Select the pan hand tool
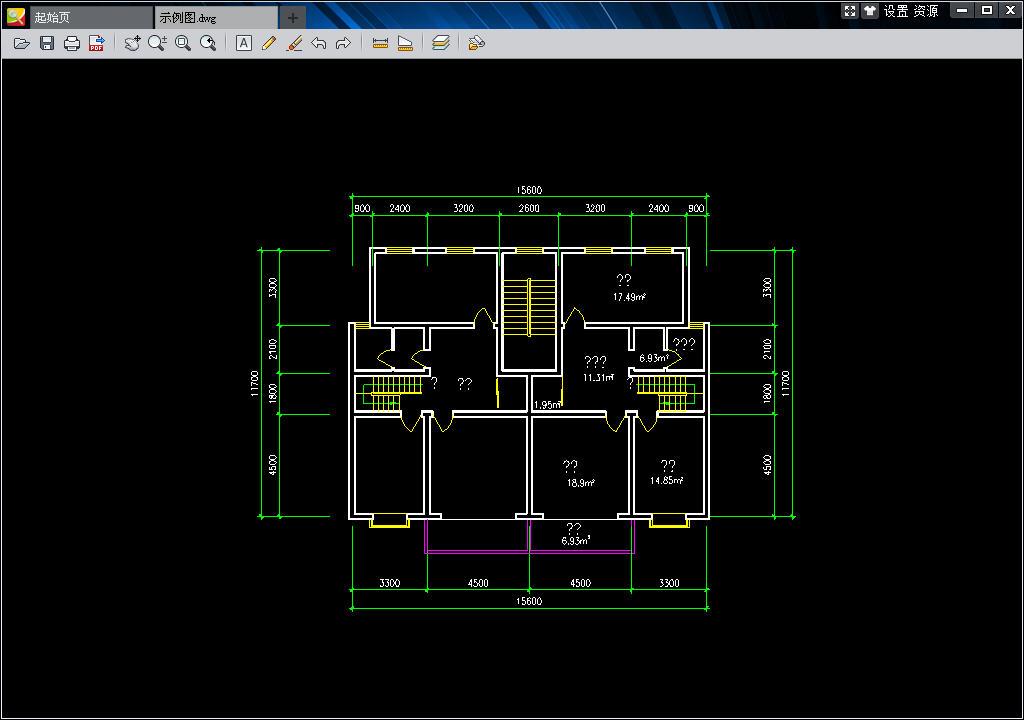The image size is (1024, 720). pyautogui.click(x=132, y=43)
